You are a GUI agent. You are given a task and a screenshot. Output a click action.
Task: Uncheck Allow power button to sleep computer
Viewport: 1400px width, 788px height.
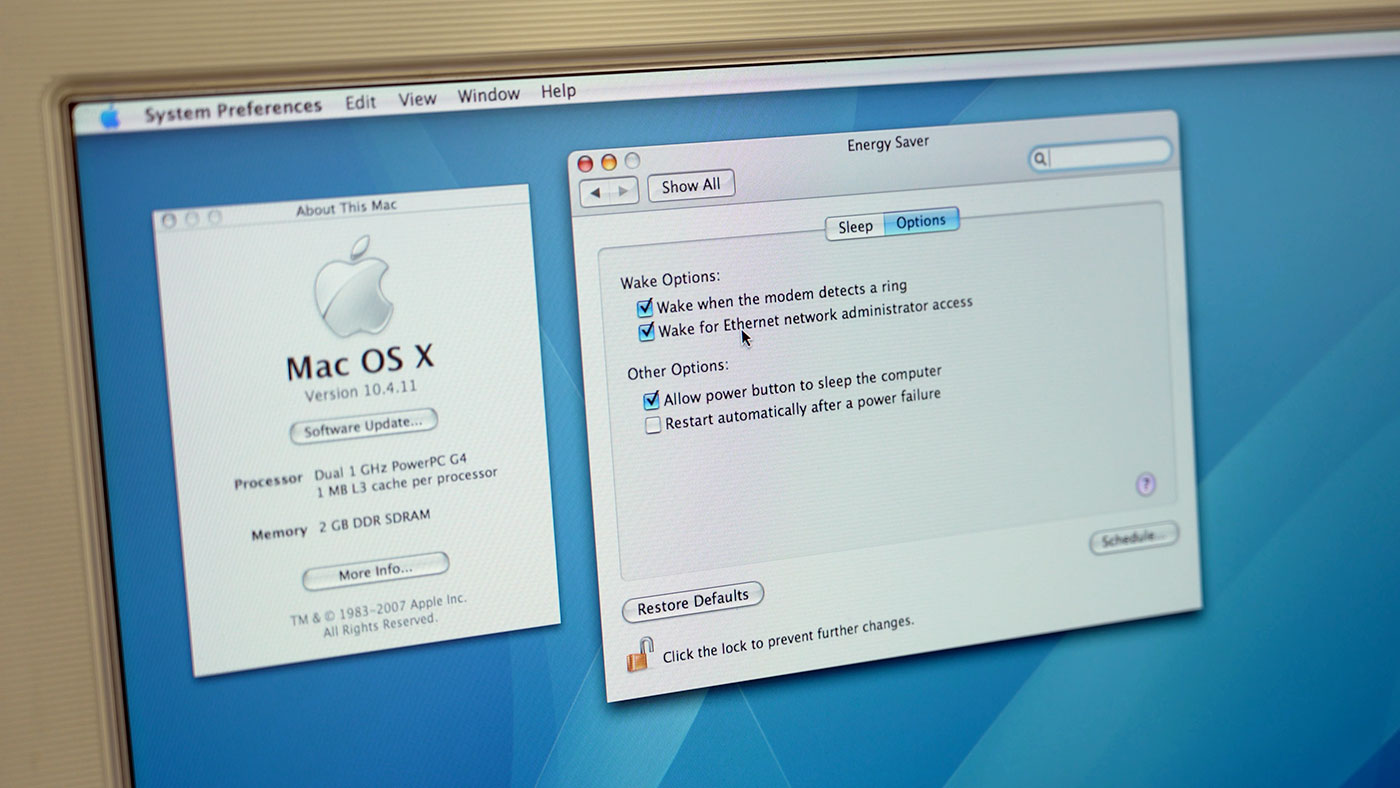[x=652, y=400]
